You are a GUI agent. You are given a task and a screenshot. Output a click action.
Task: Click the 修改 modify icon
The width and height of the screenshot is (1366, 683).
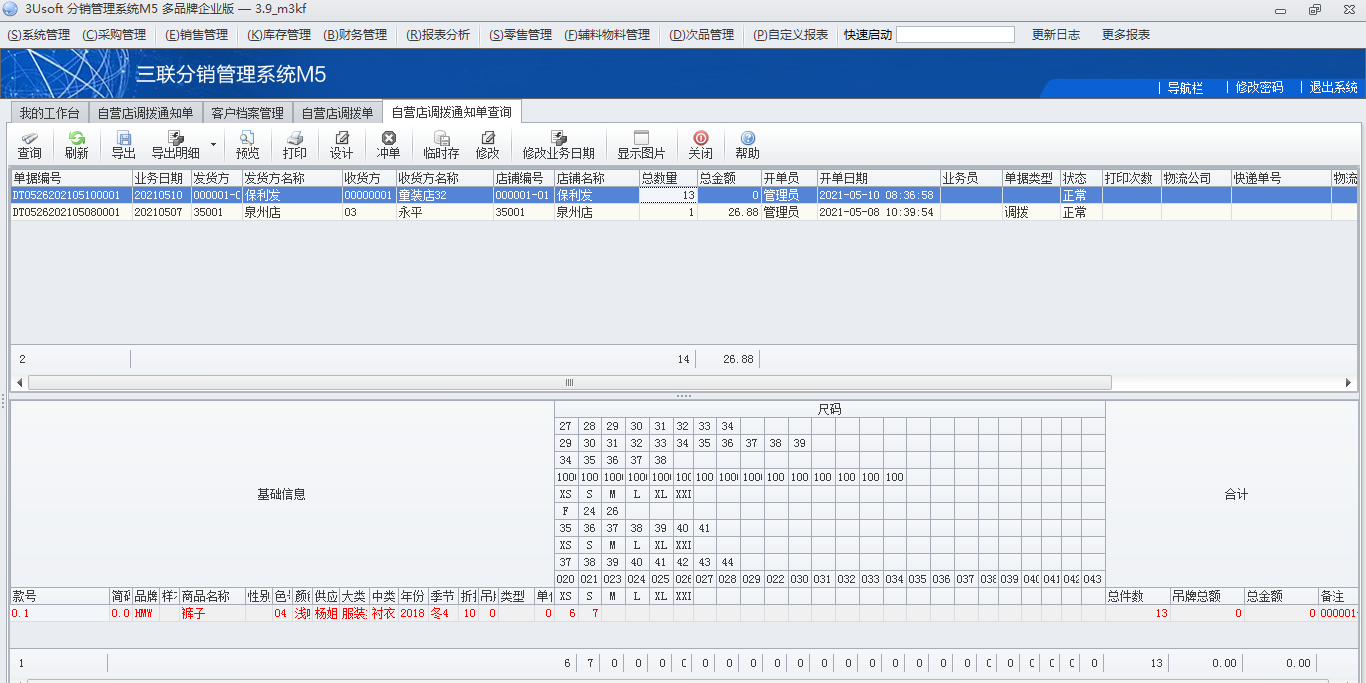pos(487,146)
